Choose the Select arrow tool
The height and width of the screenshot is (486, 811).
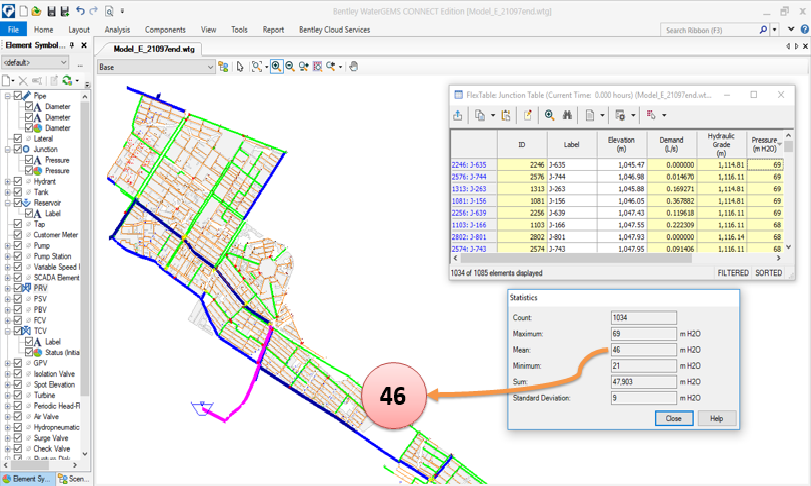pos(239,67)
